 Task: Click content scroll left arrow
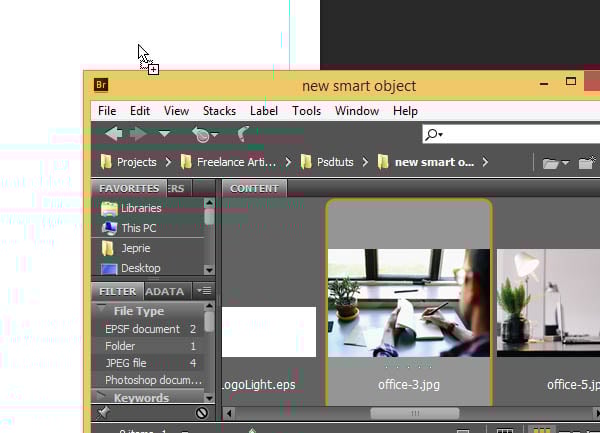(229, 413)
